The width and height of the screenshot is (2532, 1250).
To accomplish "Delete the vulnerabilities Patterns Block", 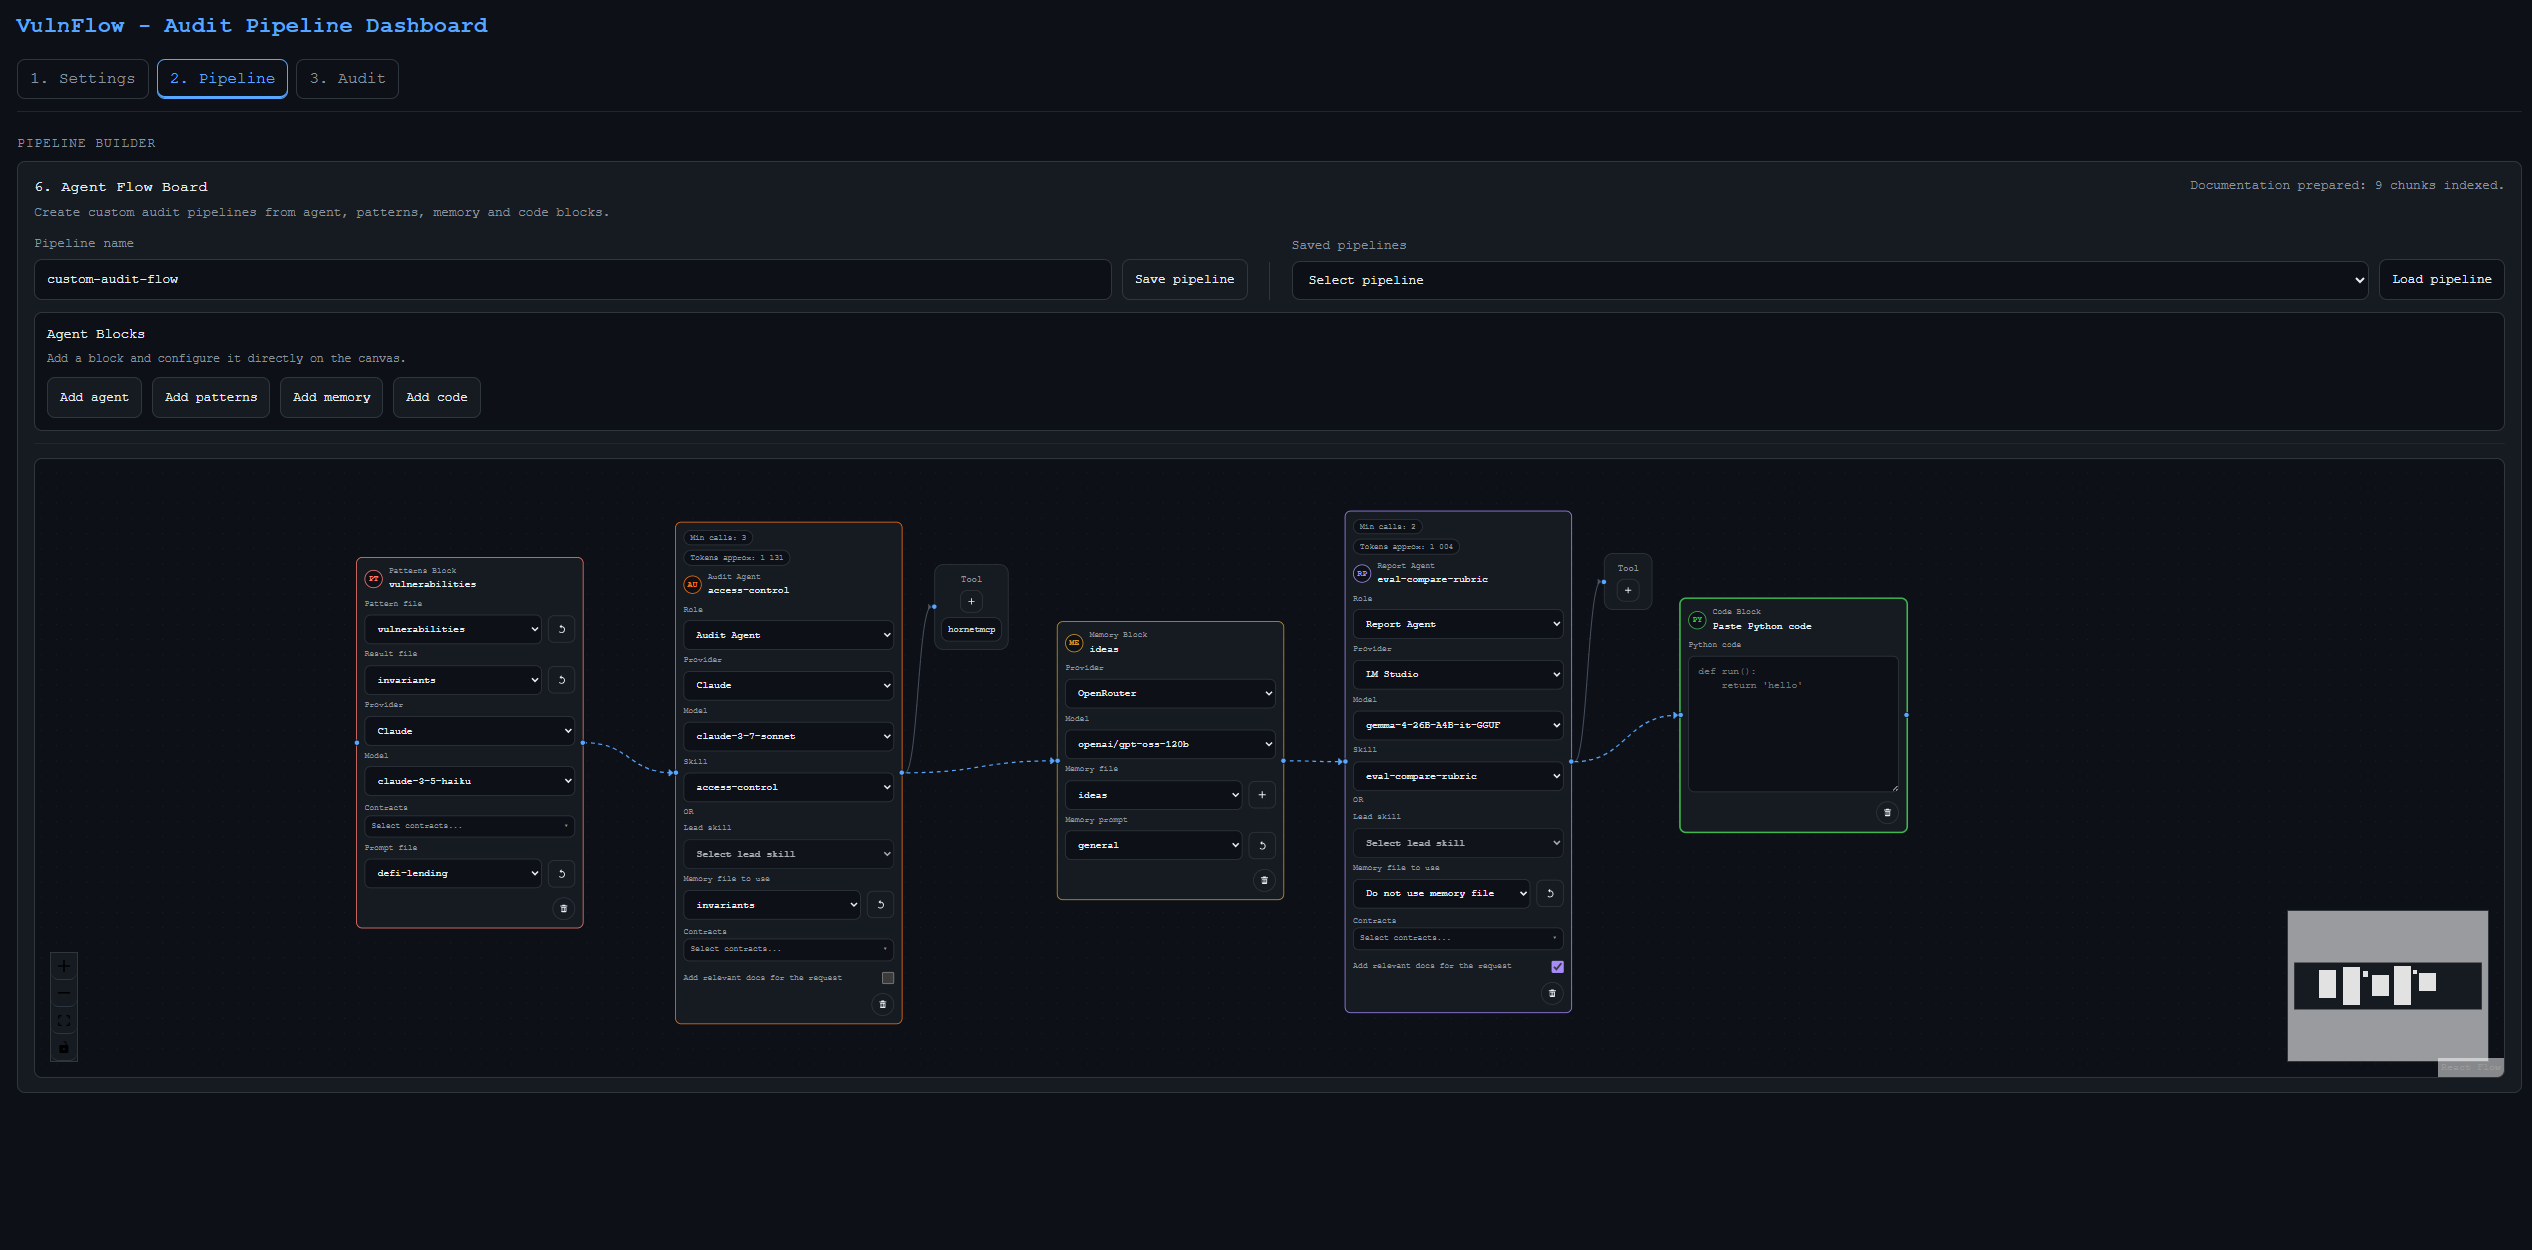I will (564, 908).
